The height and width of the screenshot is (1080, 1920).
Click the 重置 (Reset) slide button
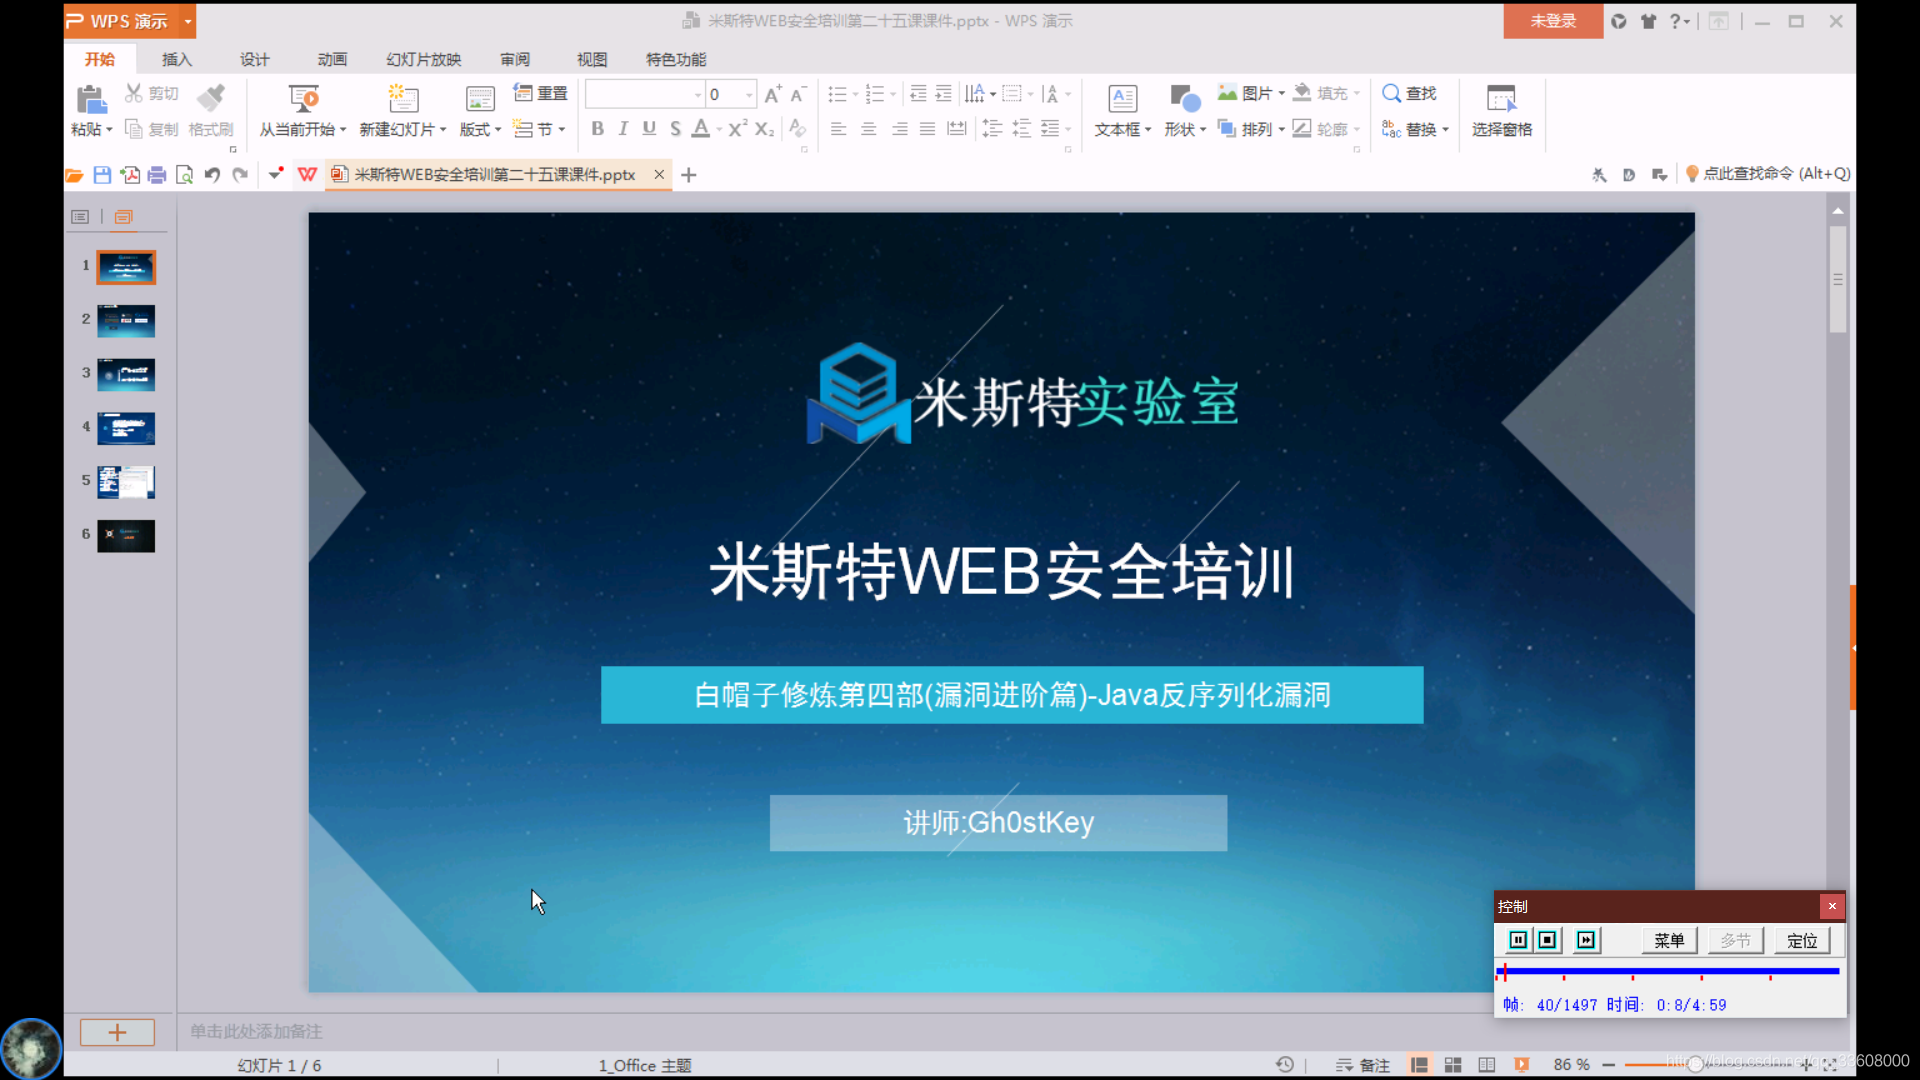click(x=540, y=92)
